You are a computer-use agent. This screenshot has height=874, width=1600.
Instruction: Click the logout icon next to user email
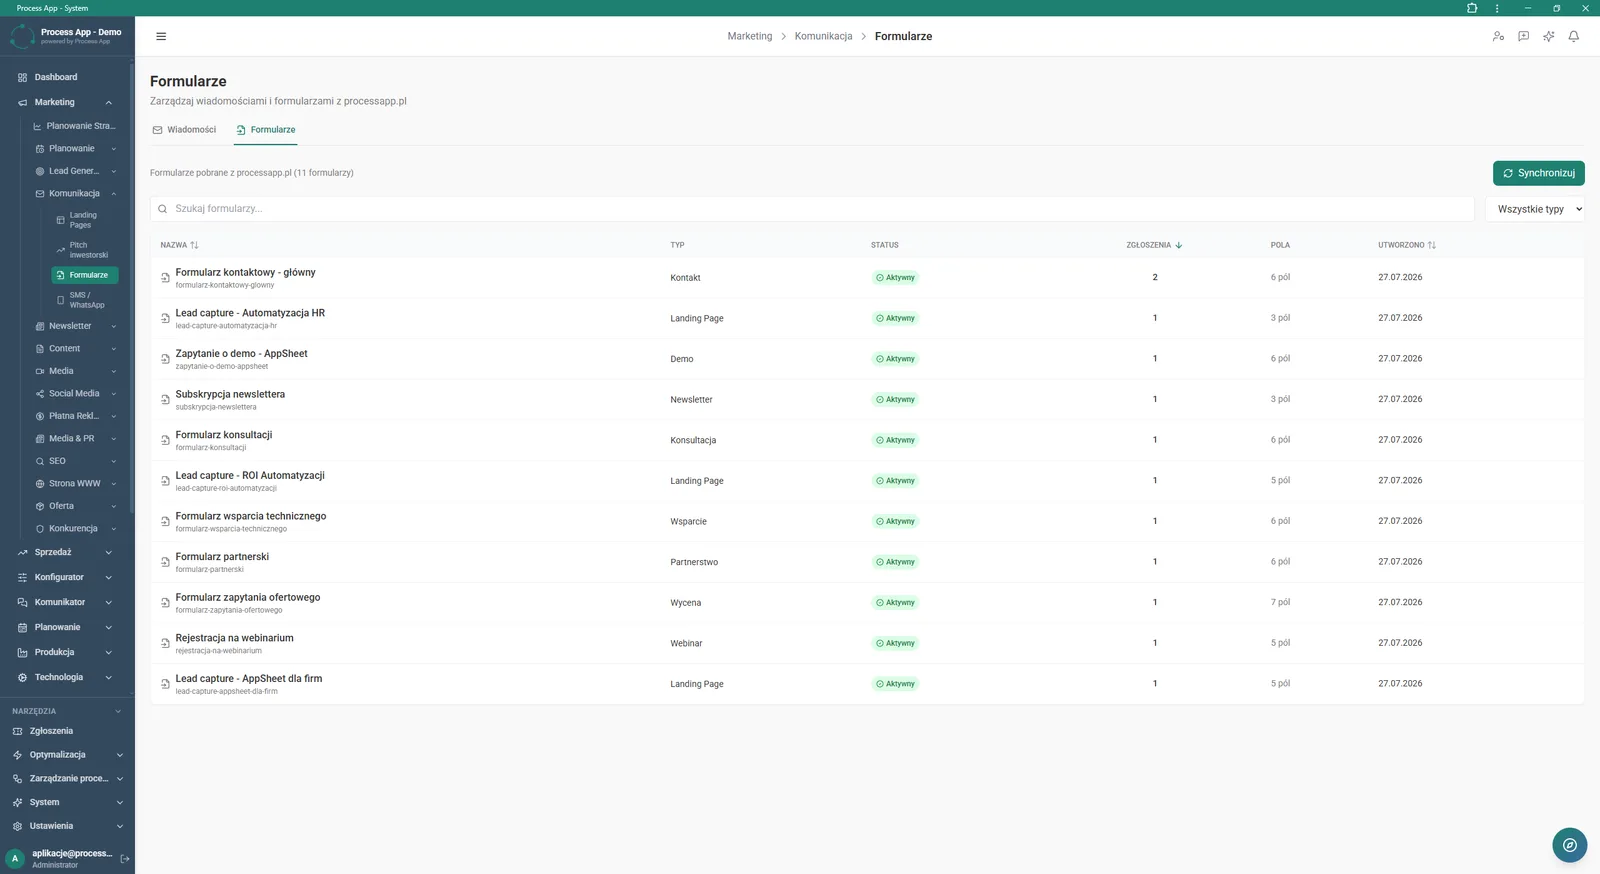click(x=125, y=858)
